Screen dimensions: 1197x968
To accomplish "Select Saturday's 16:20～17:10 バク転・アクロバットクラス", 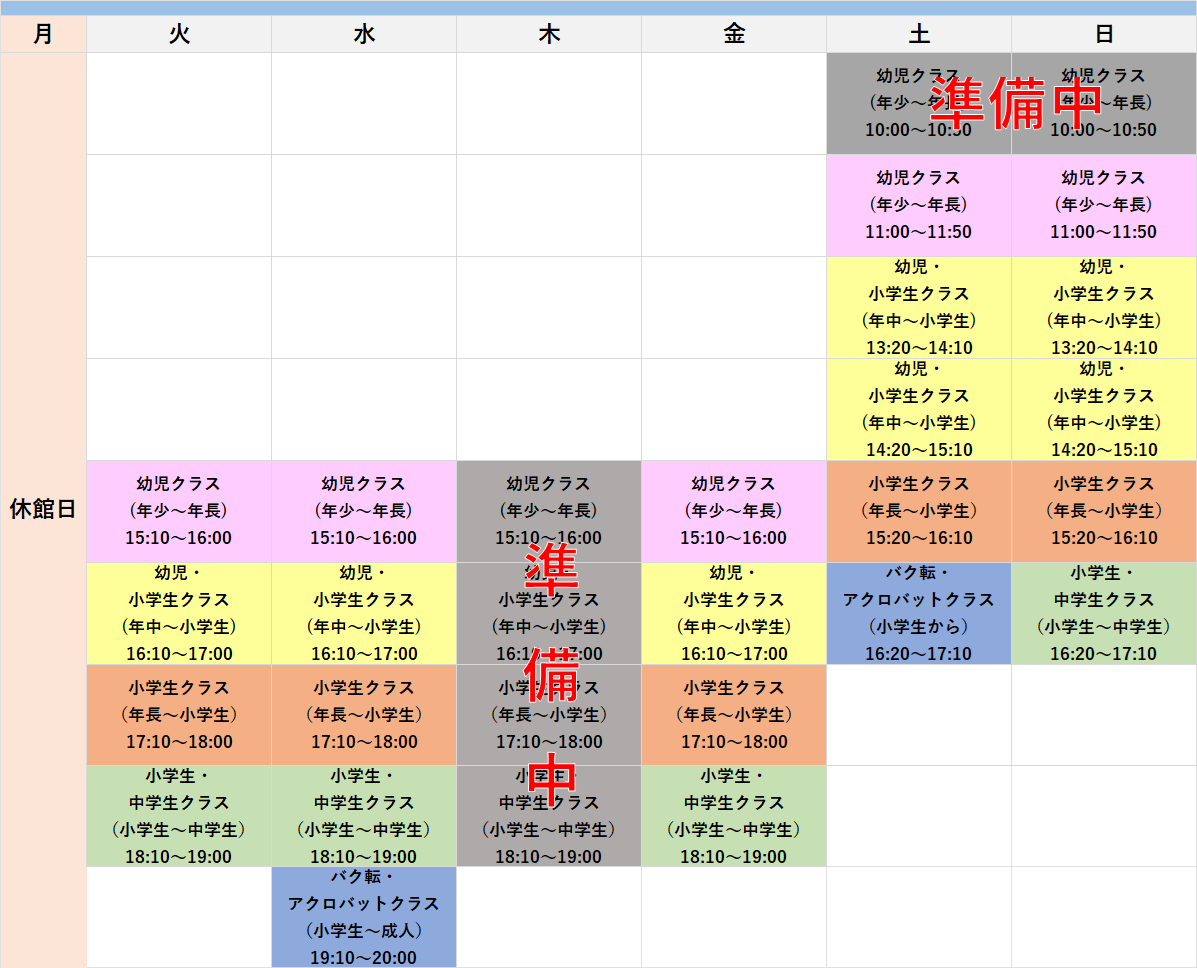I will pos(919,613).
